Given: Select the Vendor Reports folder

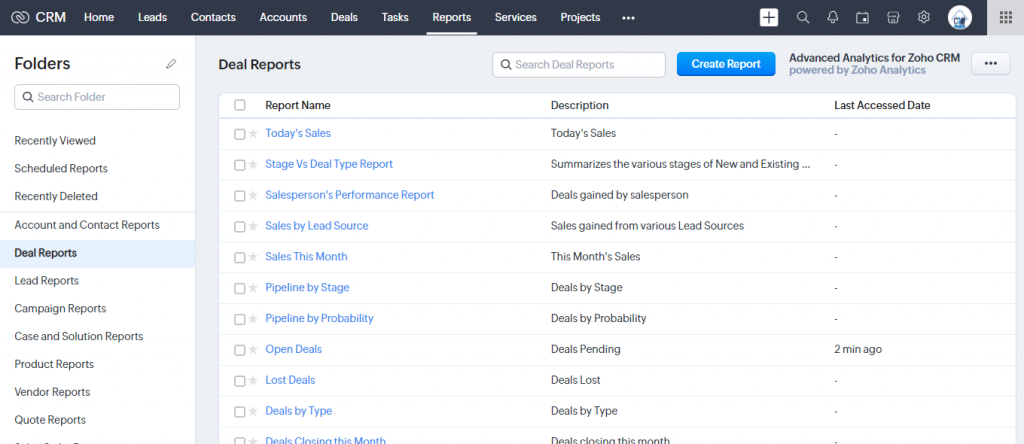Looking at the screenshot, I should (52, 392).
